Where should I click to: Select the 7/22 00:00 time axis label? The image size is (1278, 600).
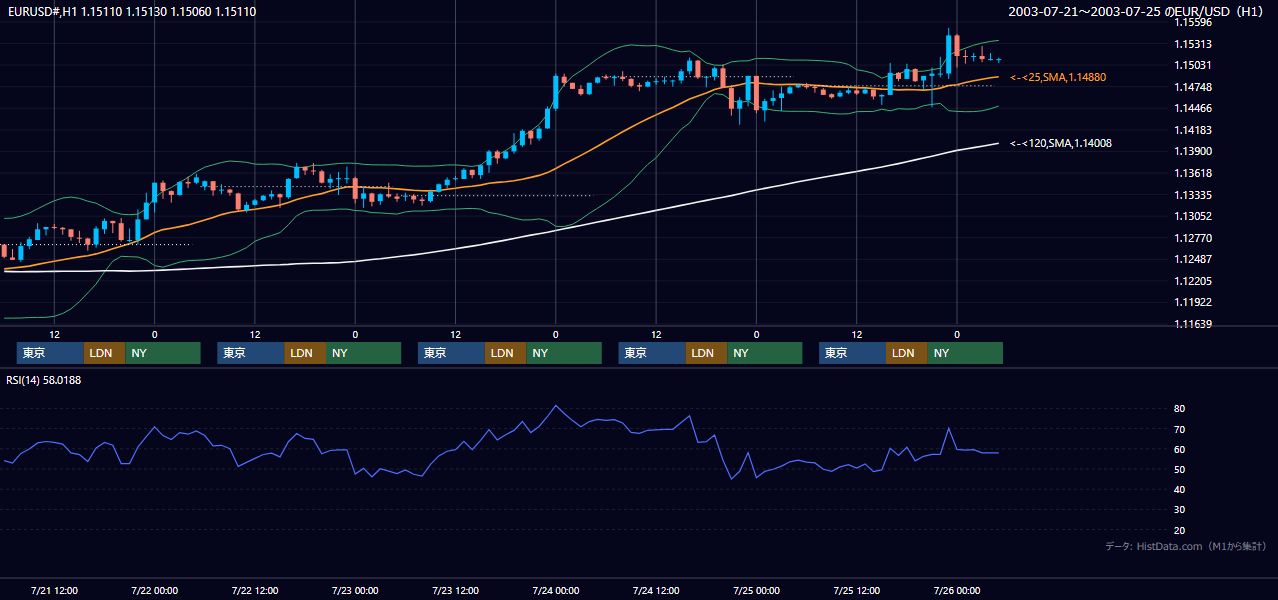tap(154, 590)
